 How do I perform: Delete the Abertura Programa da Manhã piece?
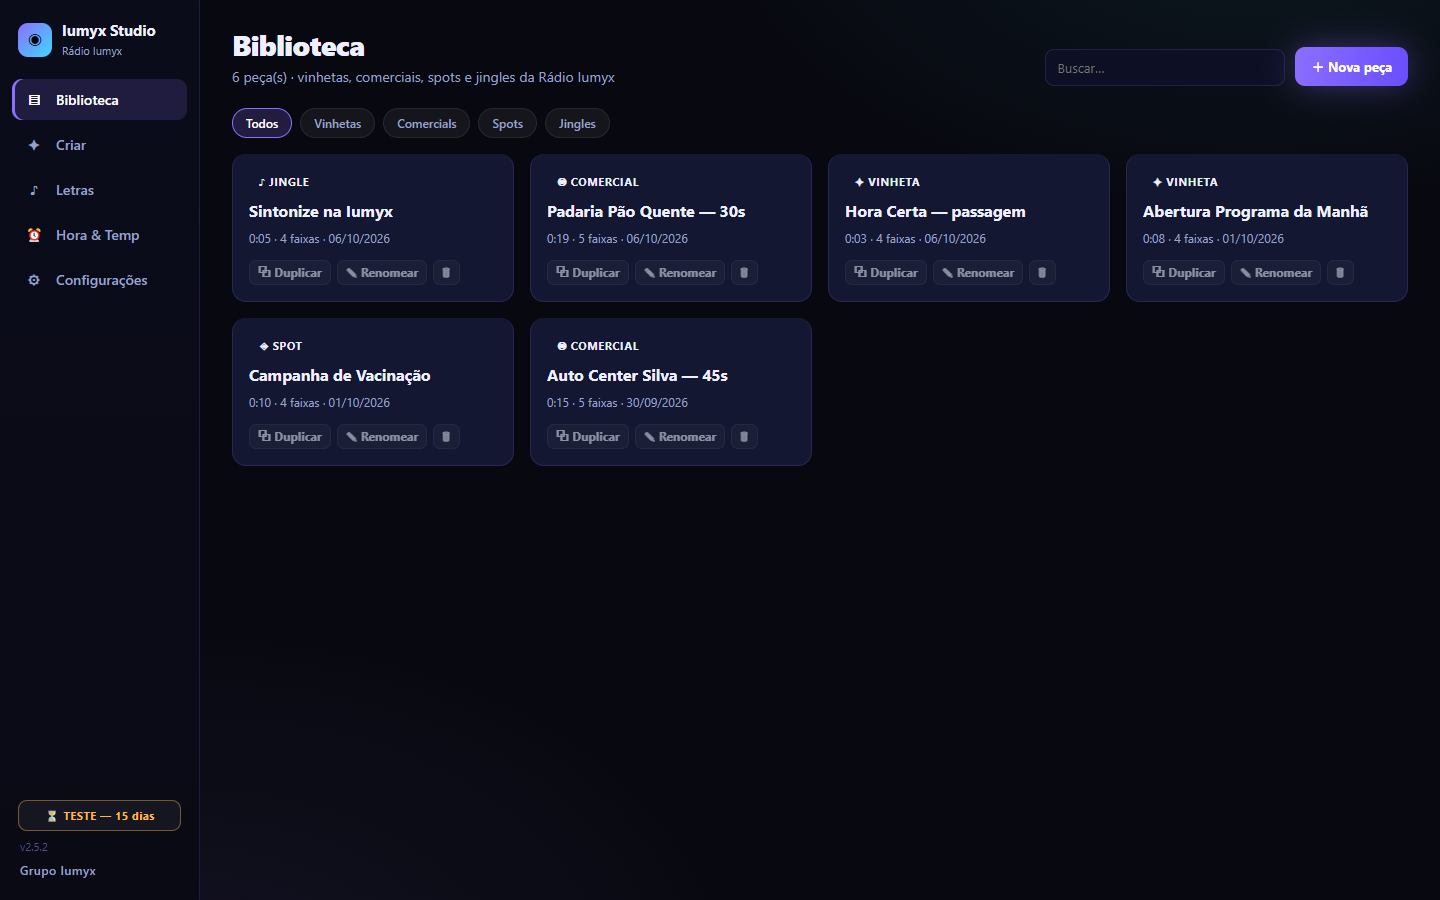click(1340, 273)
